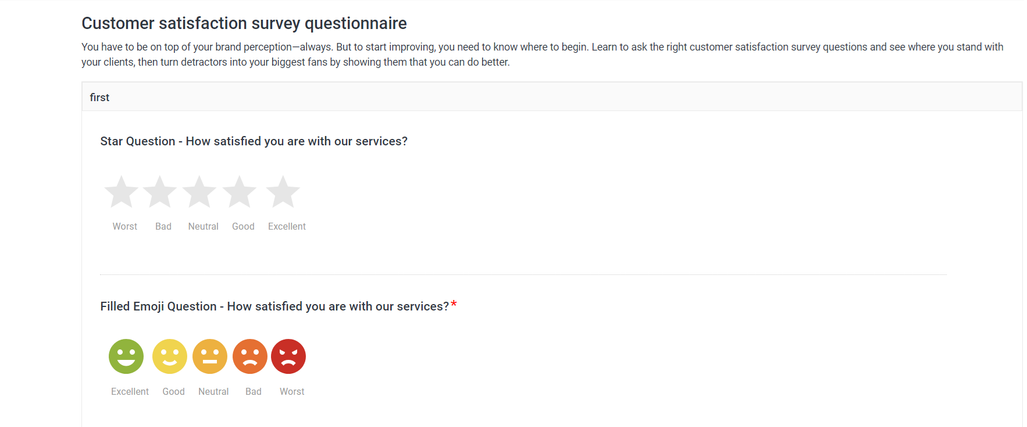This screenshot has width=1027, height=427.
Task: Click the second star rated Bad
Action: coord(160,192)
